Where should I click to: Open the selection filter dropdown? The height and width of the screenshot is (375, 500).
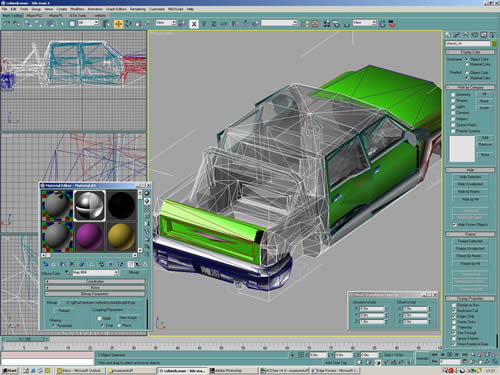(88, 23)
